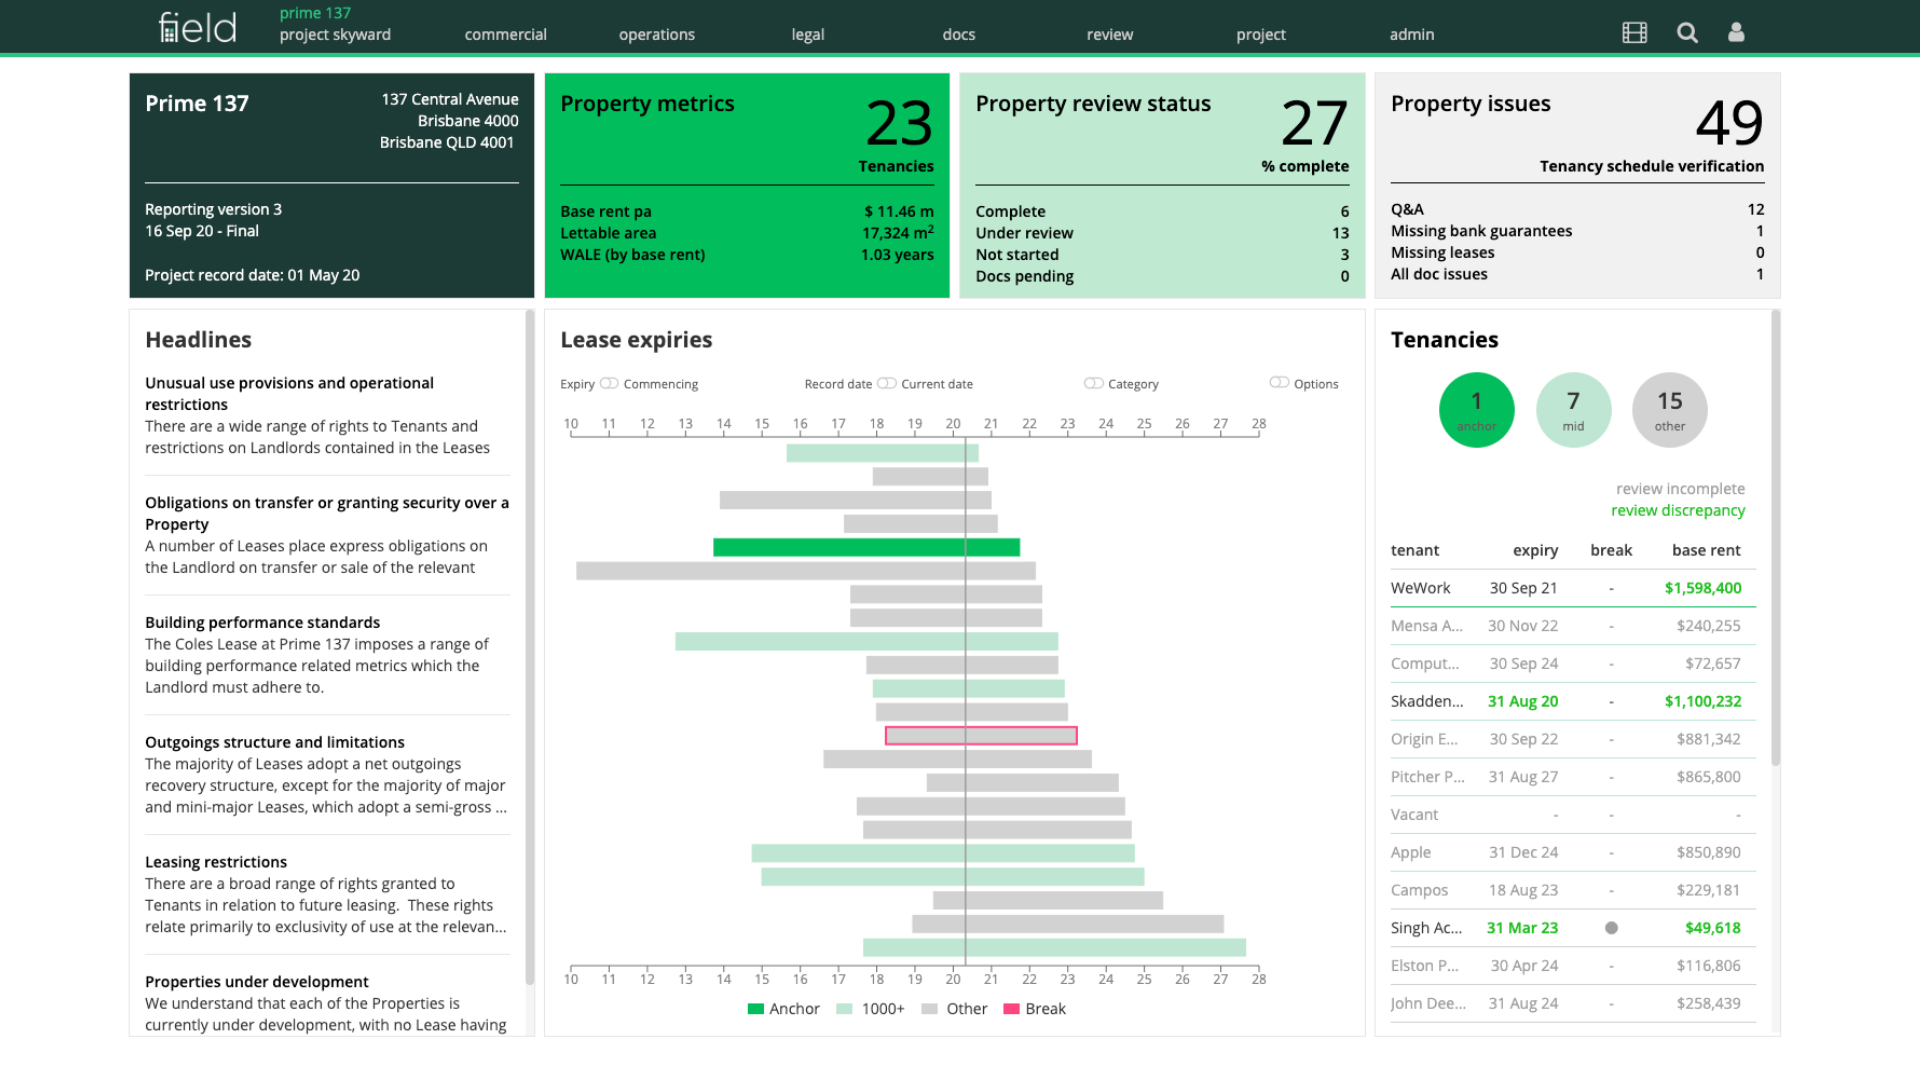Image resolution: width=1920 pixels, height=1080 pixels.
Task: Open the user profile icon
Action: (x=1736, y=33)
